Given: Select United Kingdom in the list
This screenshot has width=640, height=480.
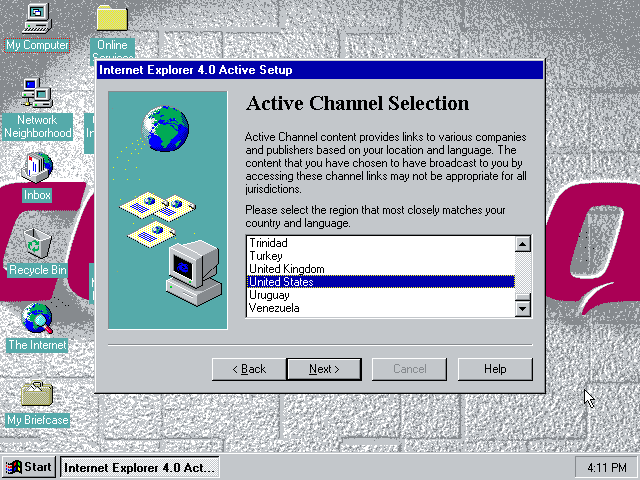Looking at the screenshot, I should click(x=381, y=269).
